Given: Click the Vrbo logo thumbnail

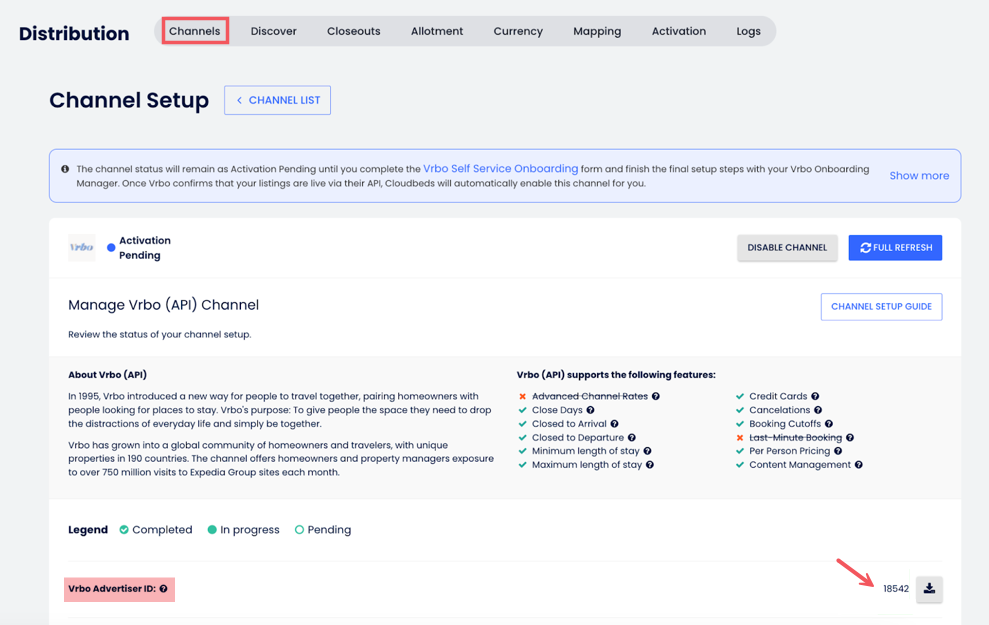Looking at the screenshot, I should click(x=82, y=247).
